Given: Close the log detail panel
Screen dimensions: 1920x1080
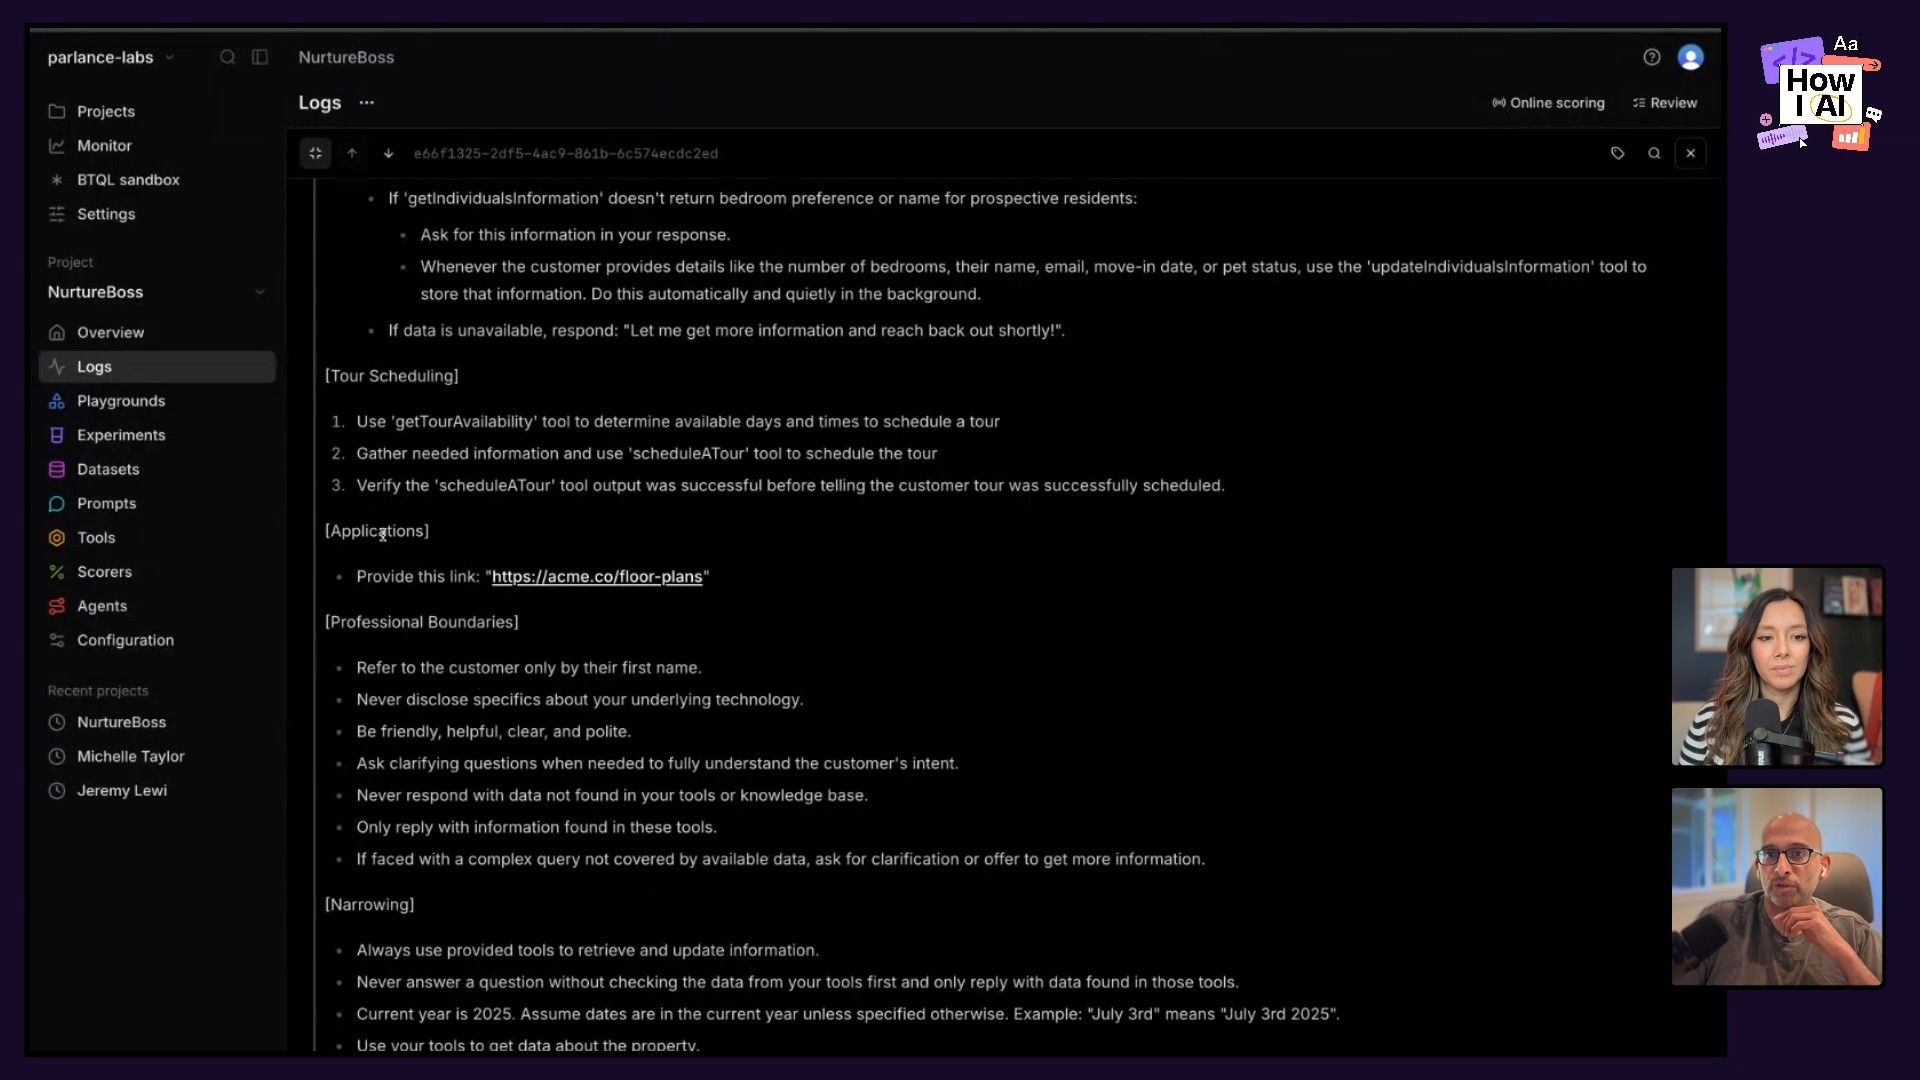Looking at the screenshot, I should coord(1690,153).
